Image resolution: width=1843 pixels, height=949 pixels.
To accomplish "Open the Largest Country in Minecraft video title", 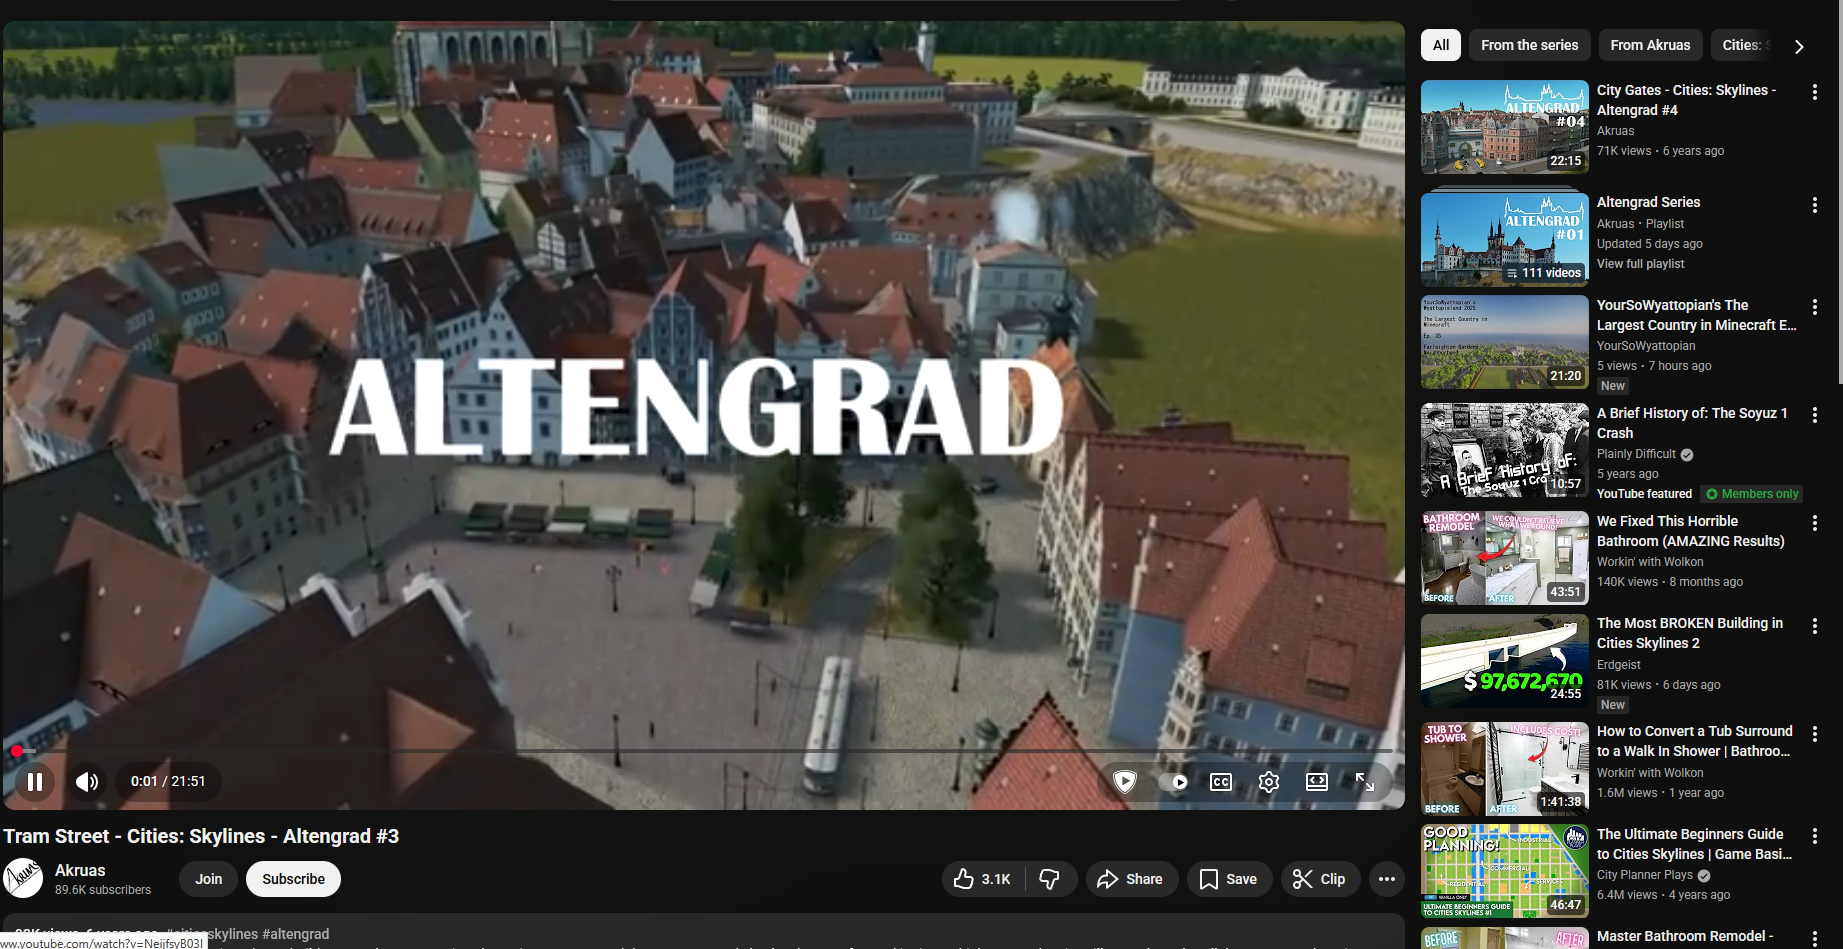I will pyautogui.click(x=1697, y=315).
